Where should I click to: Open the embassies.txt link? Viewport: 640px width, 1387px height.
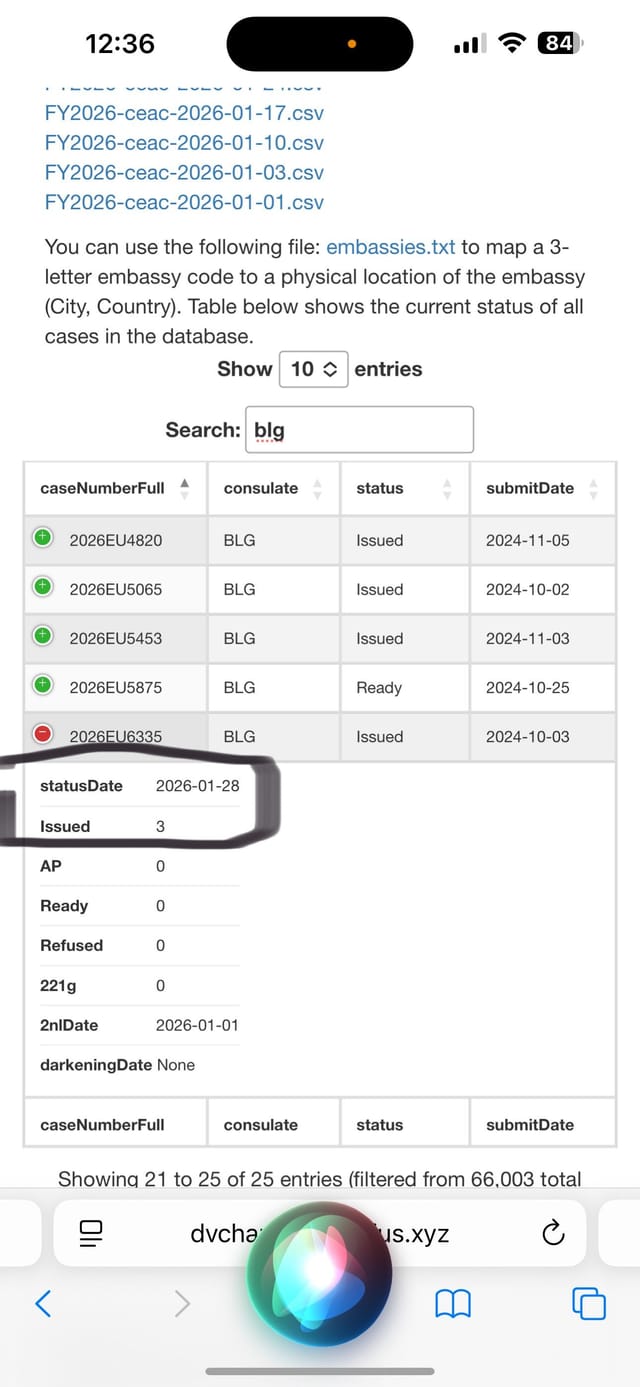point(391,247)
